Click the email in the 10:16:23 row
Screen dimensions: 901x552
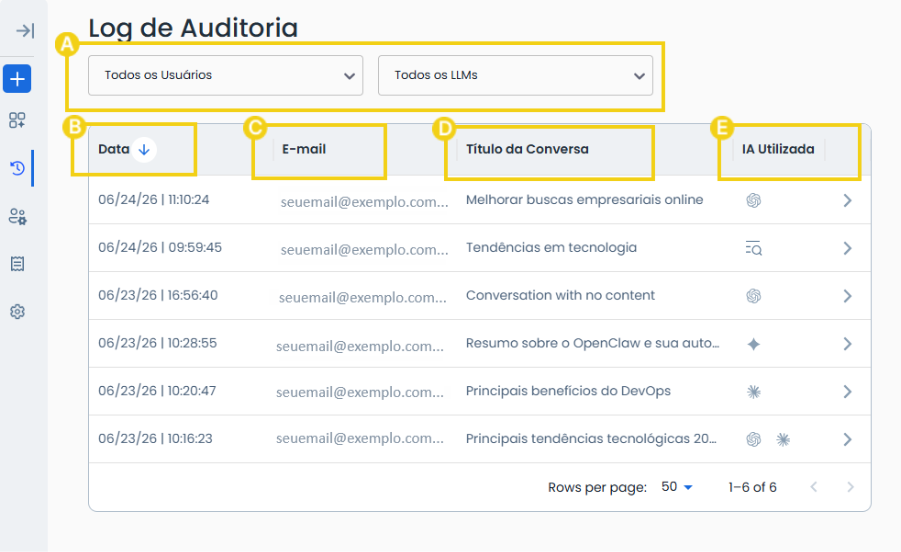click(x=360, y=438)
